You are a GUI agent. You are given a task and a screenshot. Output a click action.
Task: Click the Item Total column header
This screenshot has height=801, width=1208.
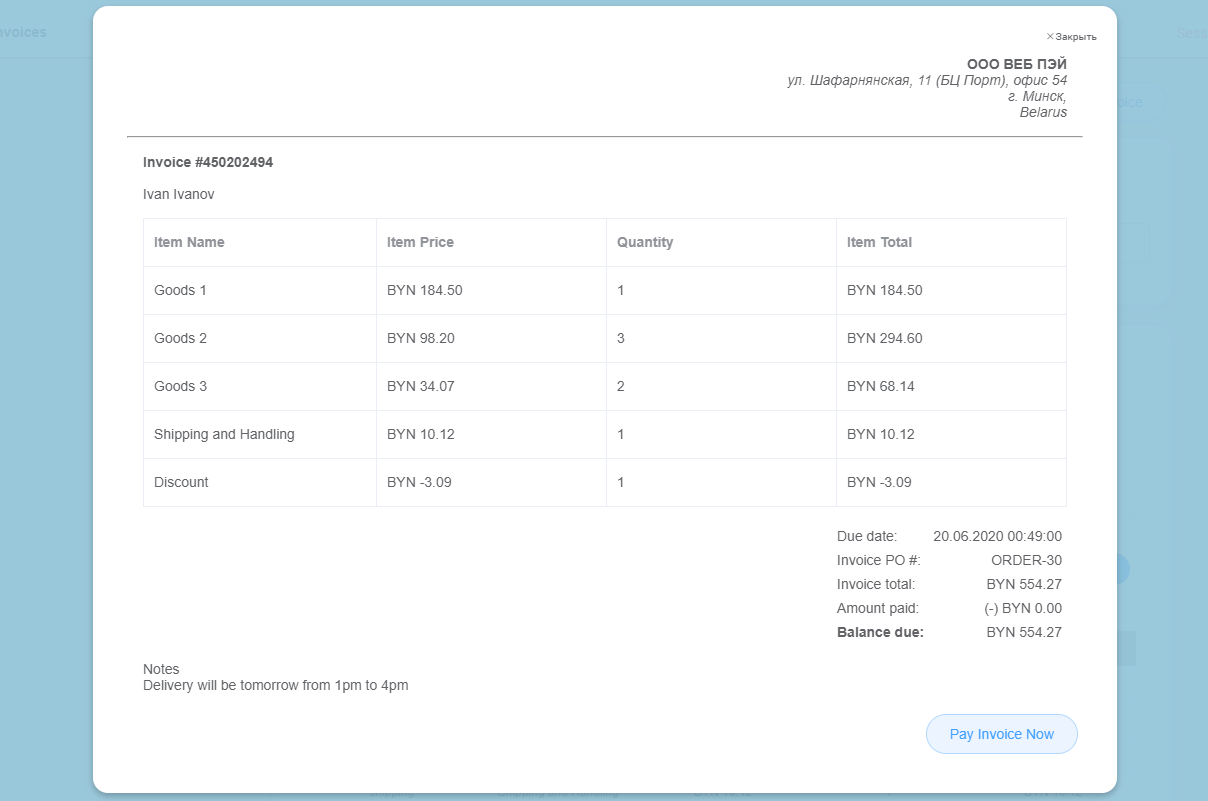879,242
